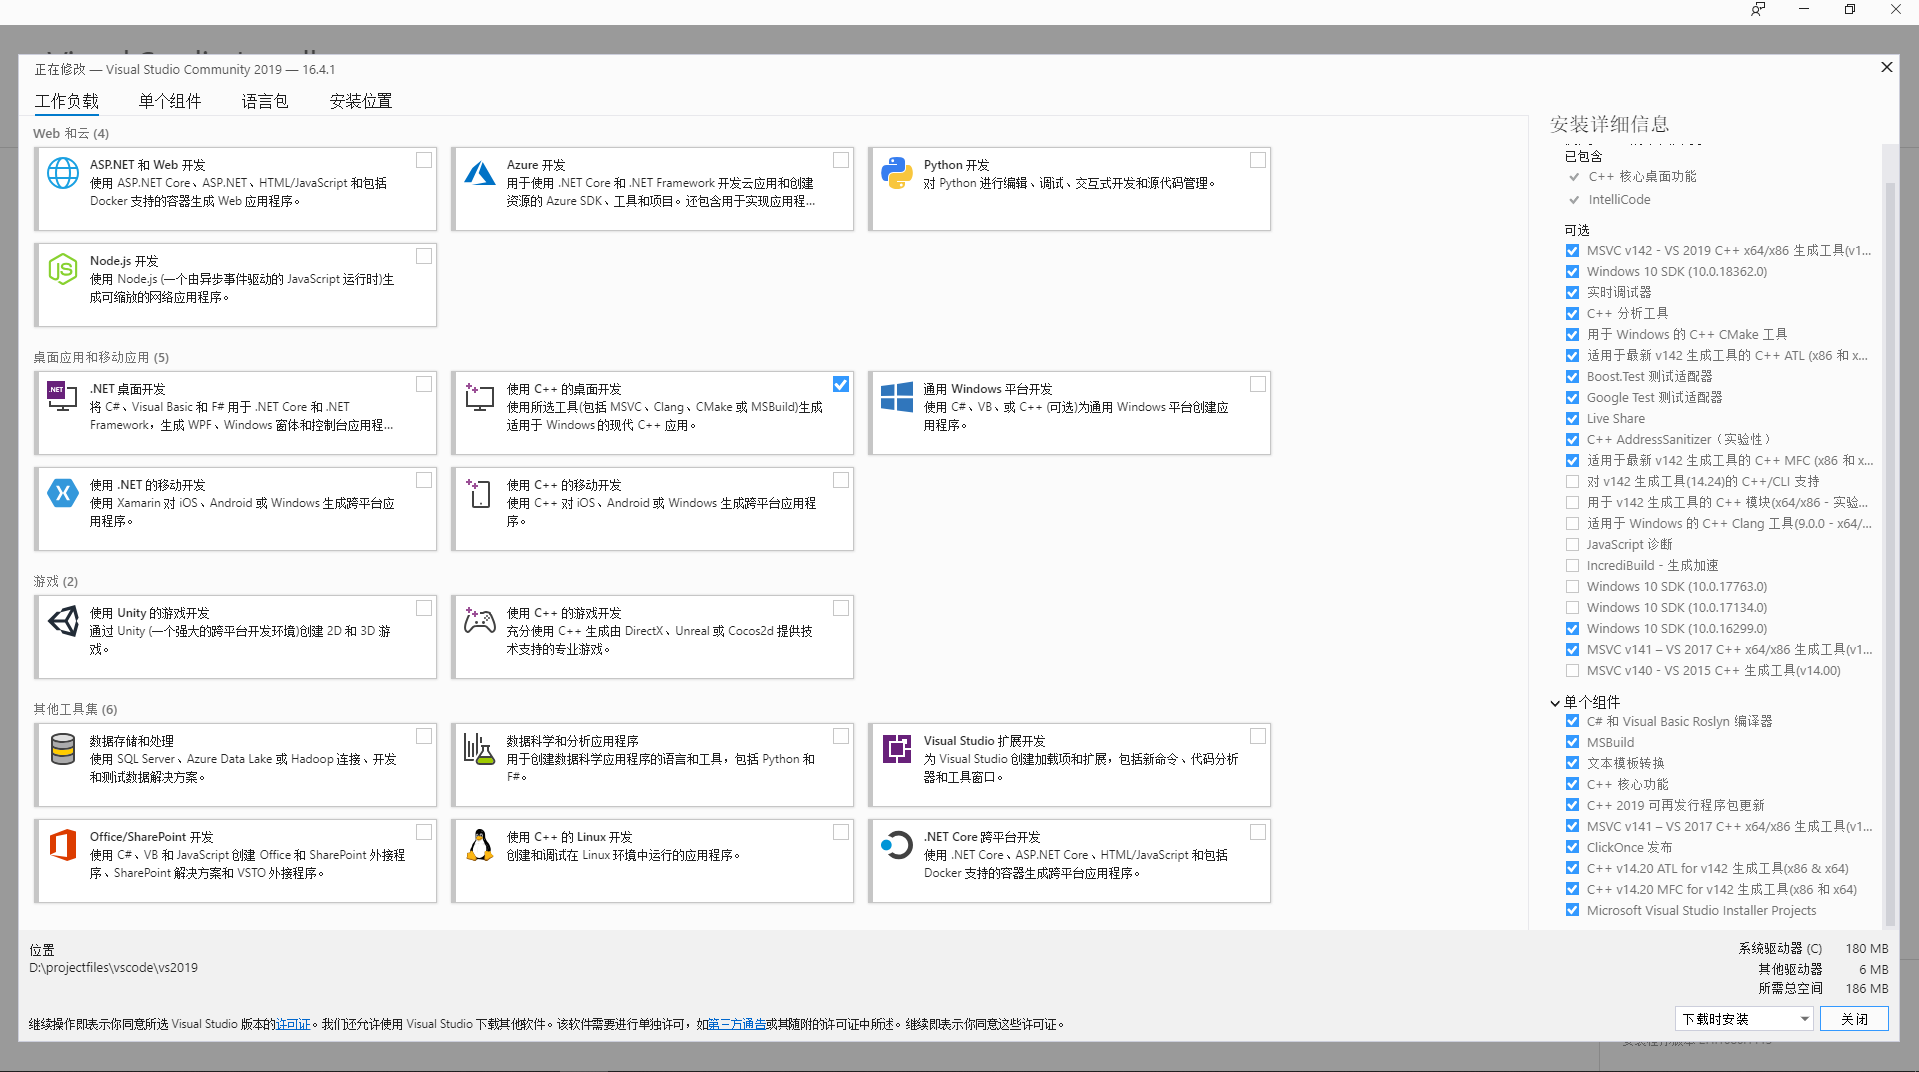
Task: Switch to the 单个组件 tab
Action: point(170,101)
